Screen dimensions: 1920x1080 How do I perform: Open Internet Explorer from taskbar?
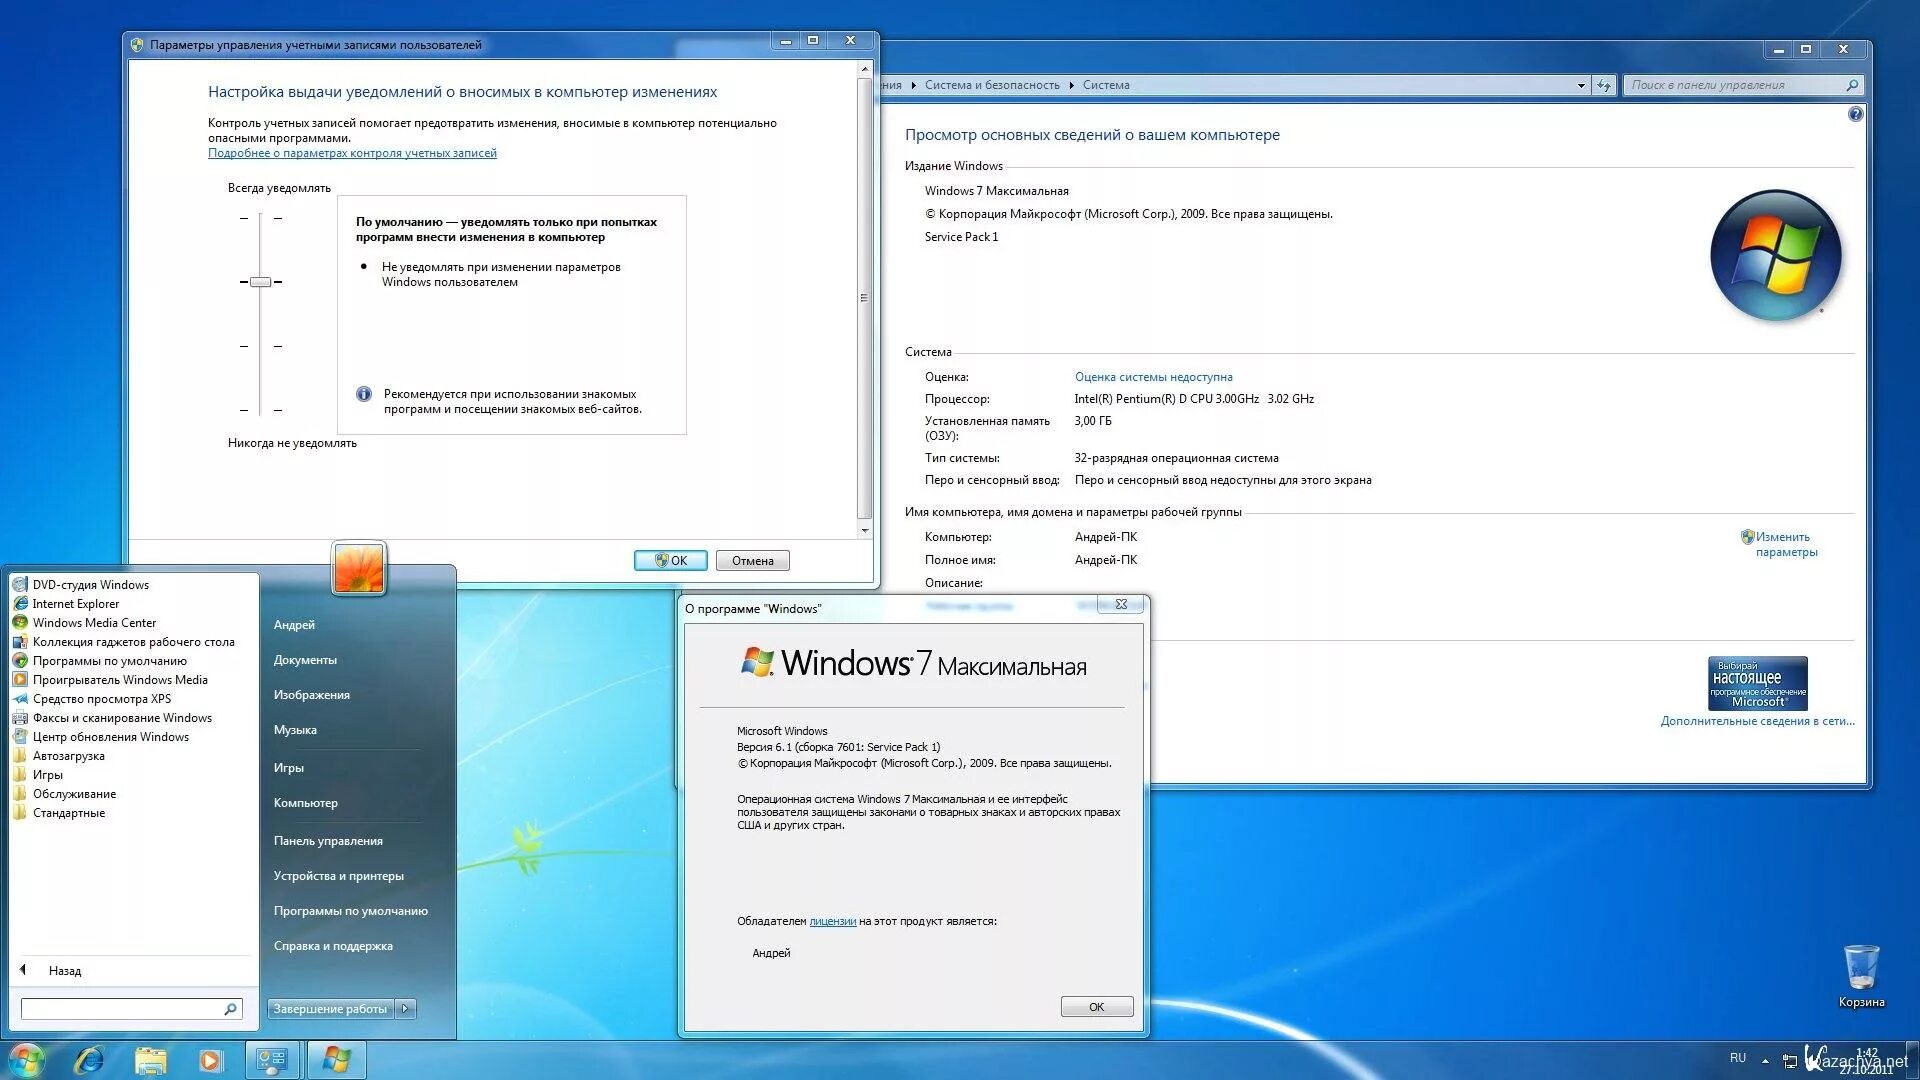click(89, 1060)
